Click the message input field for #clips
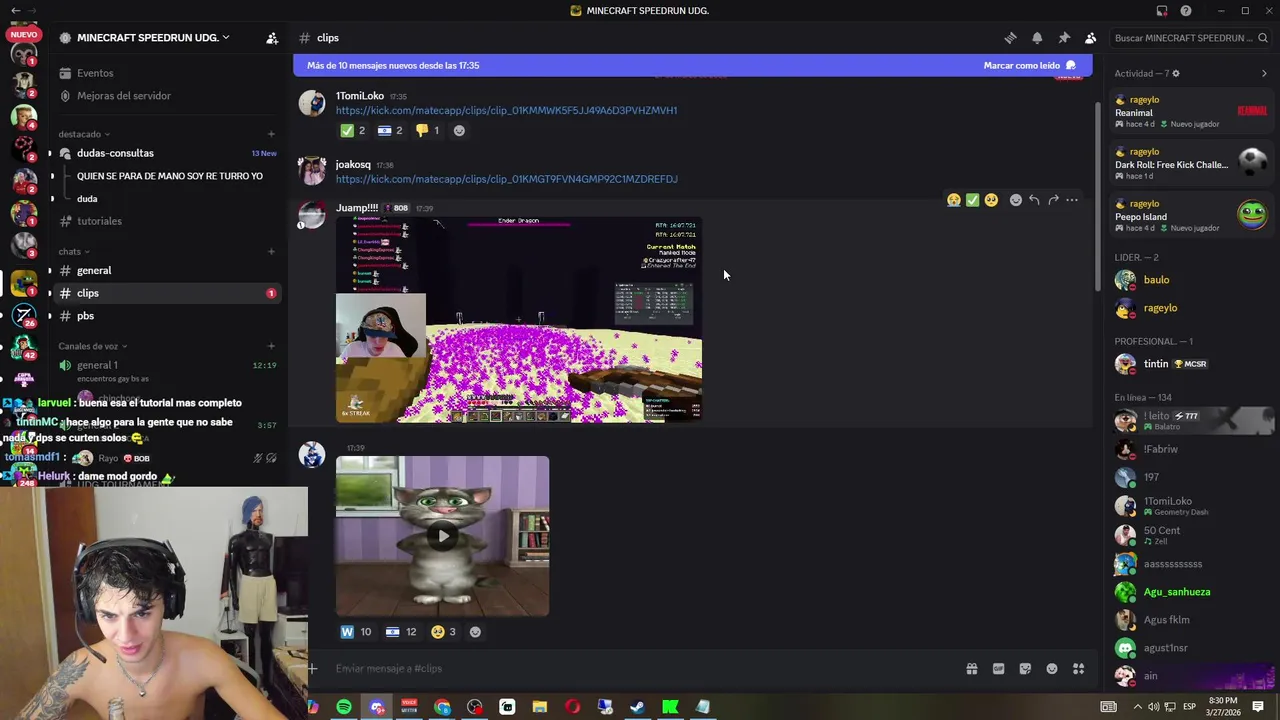The image size is (1280, 720). coord(640,669)
